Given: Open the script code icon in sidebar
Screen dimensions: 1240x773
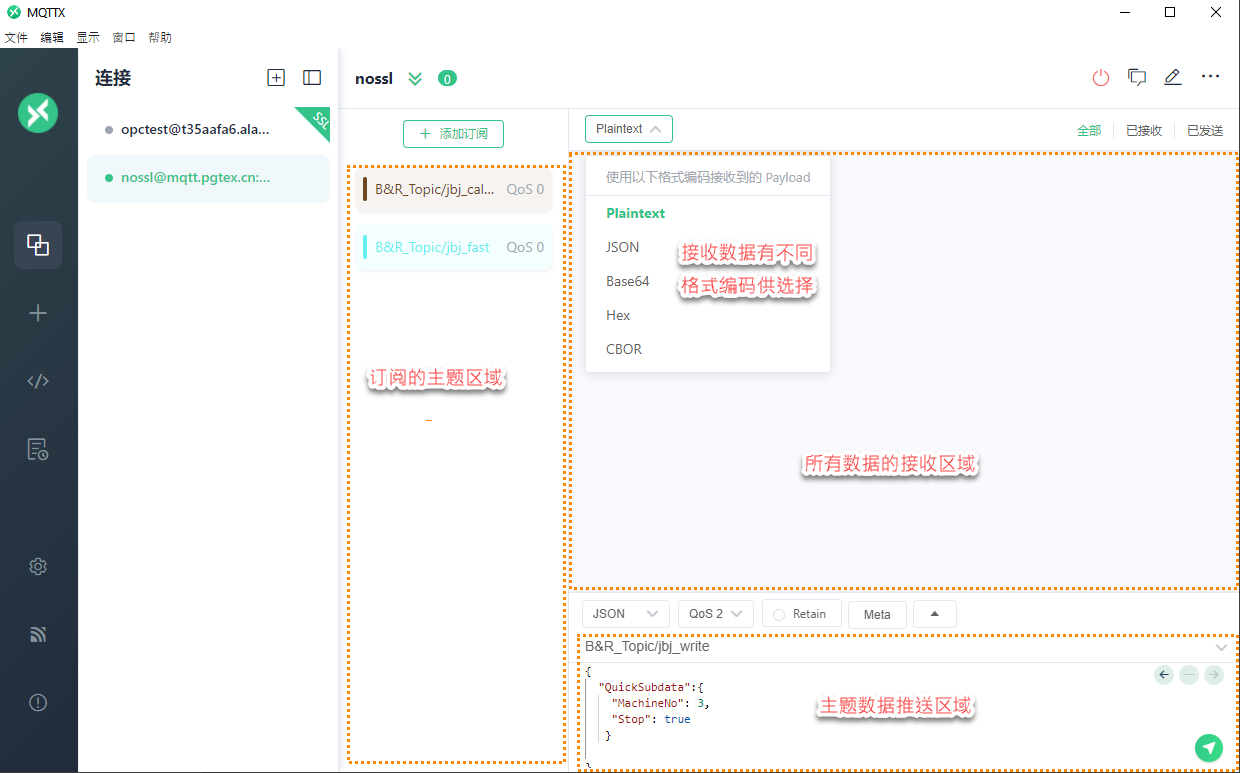Looking at the screenshot, I should click(x=38, y=381).
